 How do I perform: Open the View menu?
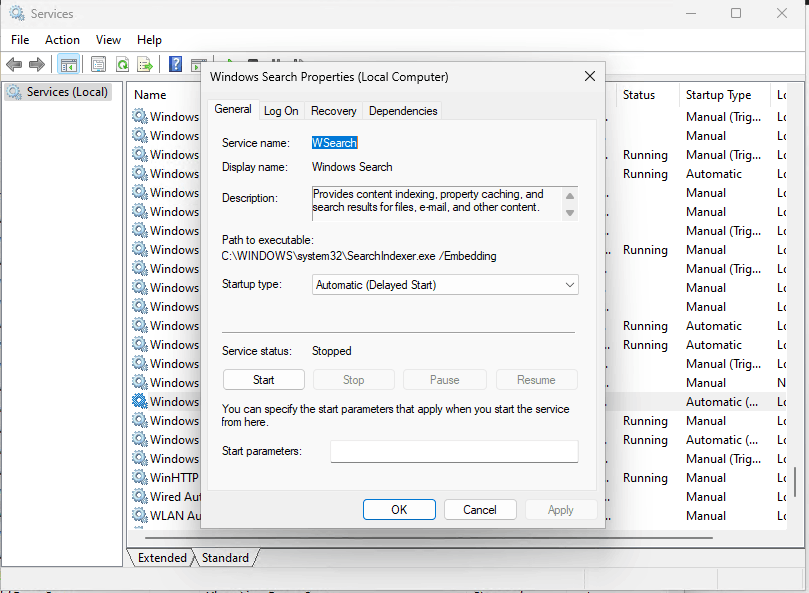(108, 40)
